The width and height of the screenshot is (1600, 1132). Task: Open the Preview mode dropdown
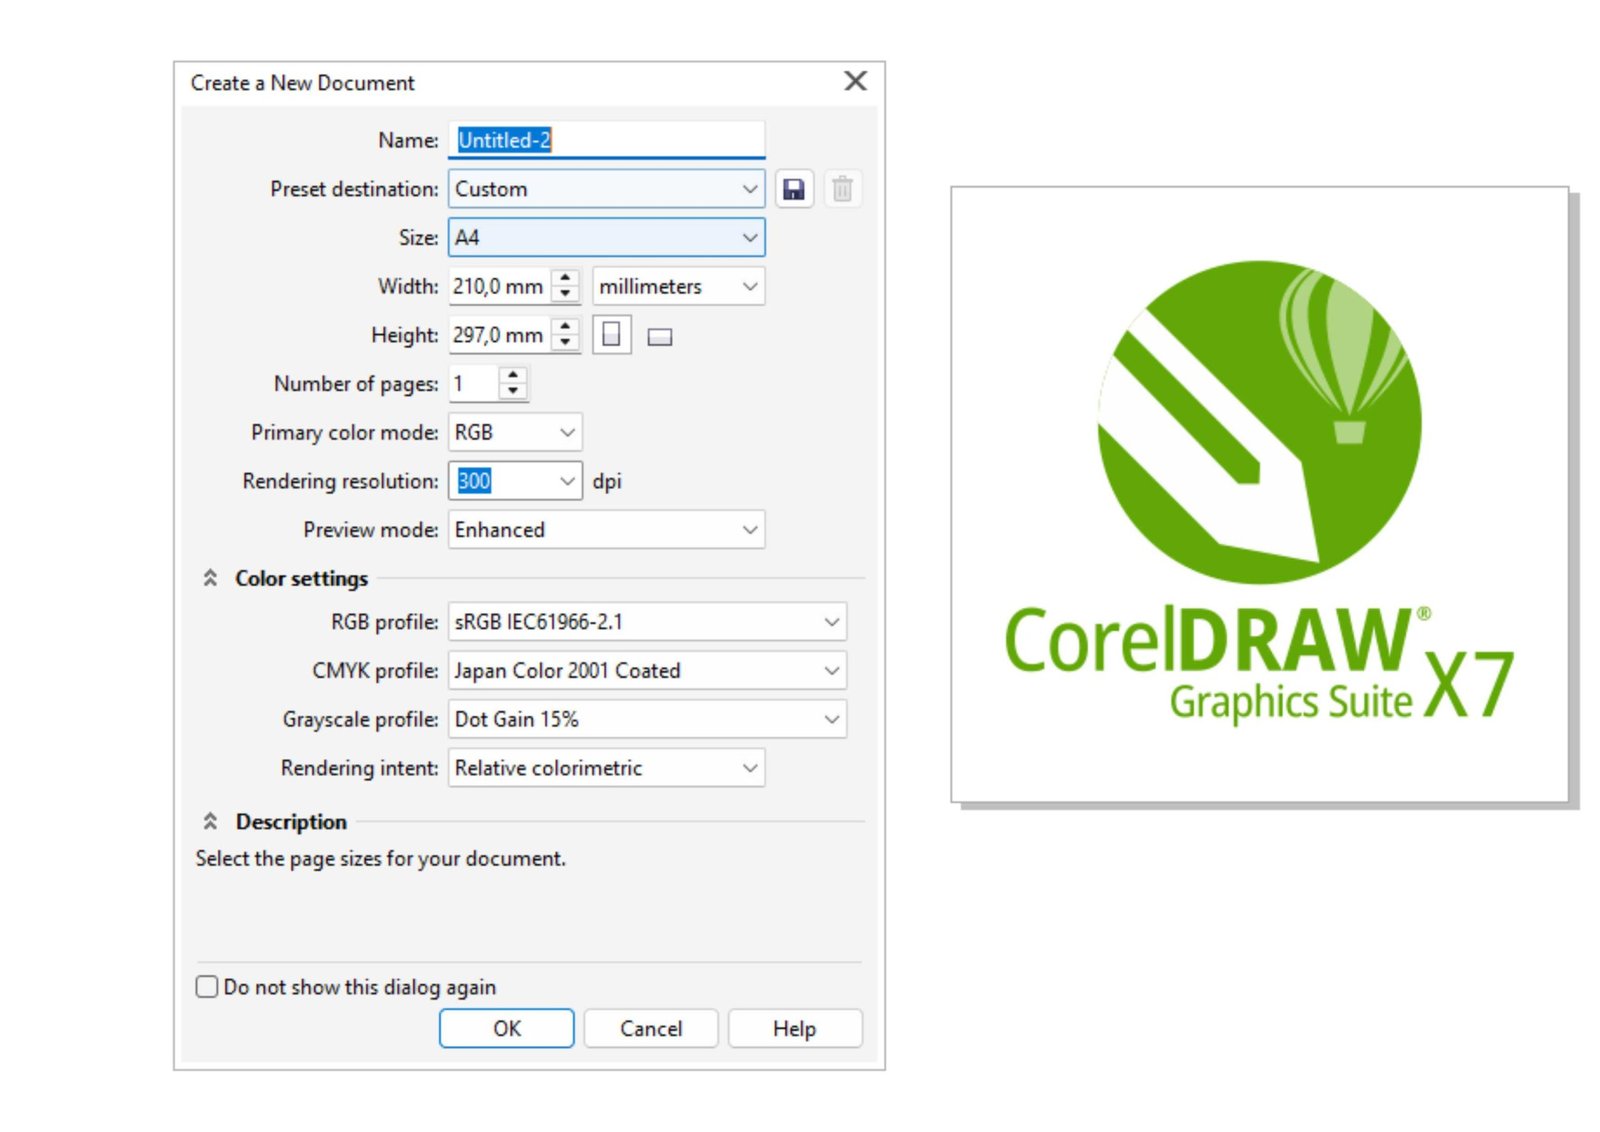pyautogui.click(x=750, y=529)
